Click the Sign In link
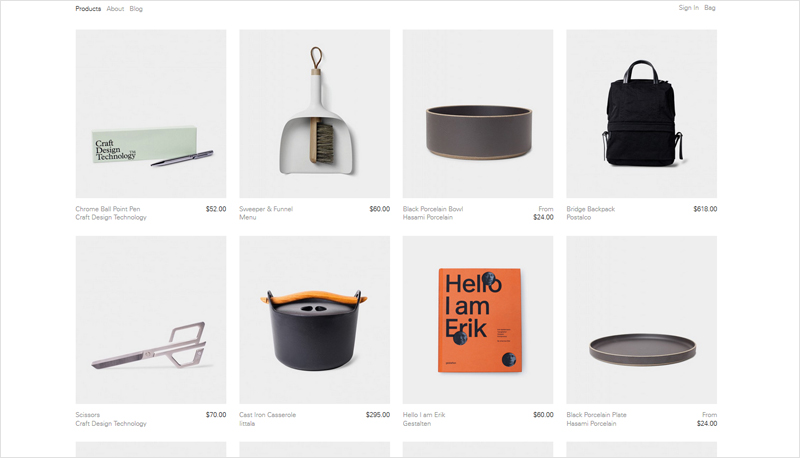 (x=688, y=8)
